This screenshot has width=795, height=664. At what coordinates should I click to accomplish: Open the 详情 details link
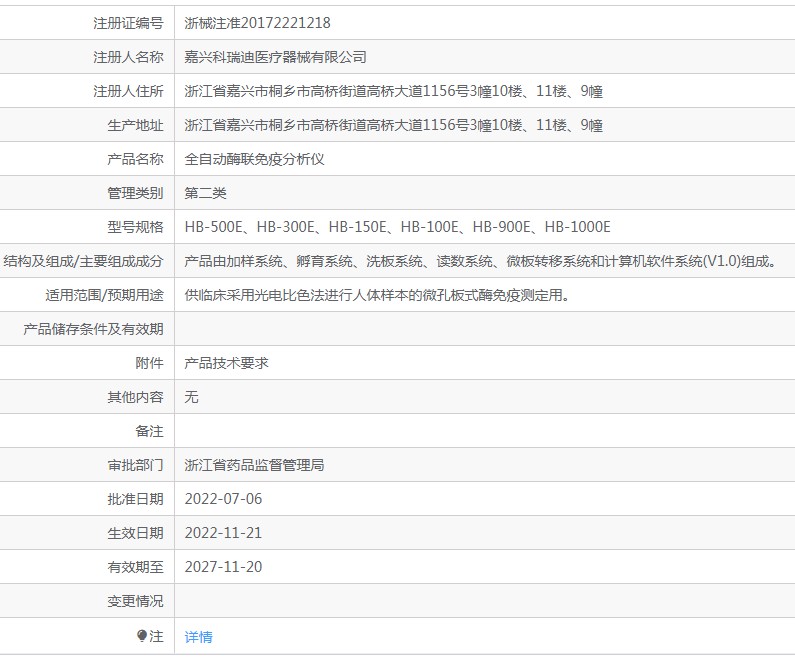point(198,637)
